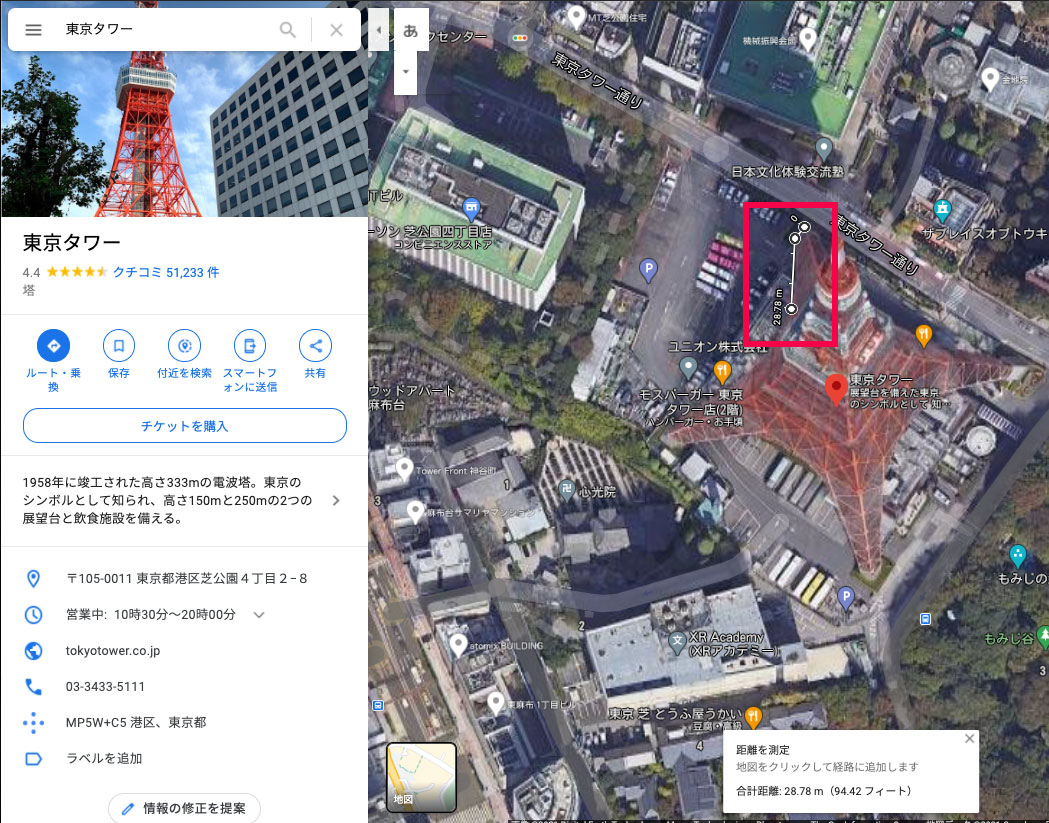Open the hamburger main menu

pos(33,29)
